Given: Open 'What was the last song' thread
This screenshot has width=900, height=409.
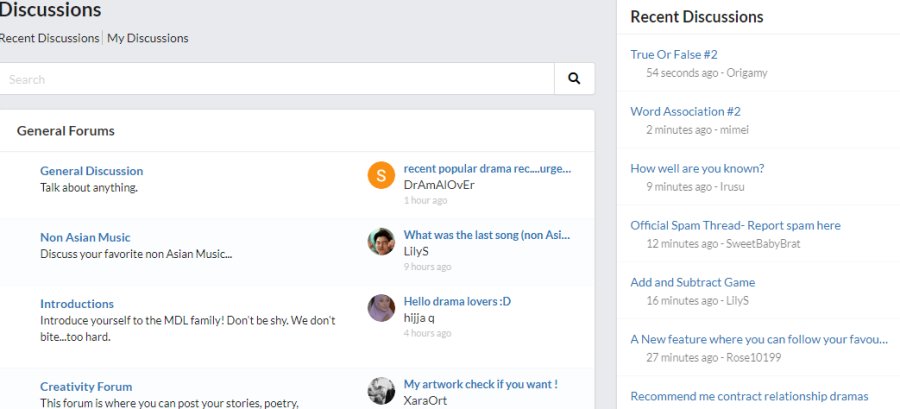Looking at the screenshot, I should (x=487, y=235).
